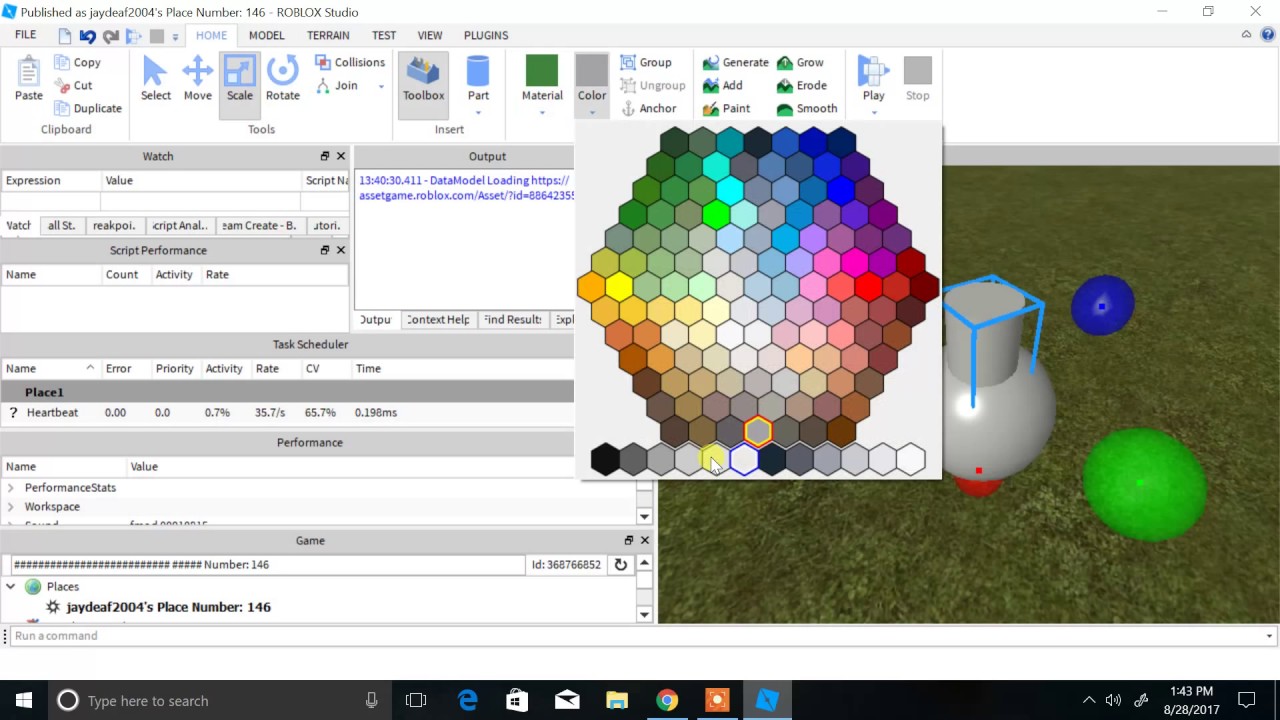Switch to the TEST ribbon tab
The image size is (1280, 720).
coord(384,35)
